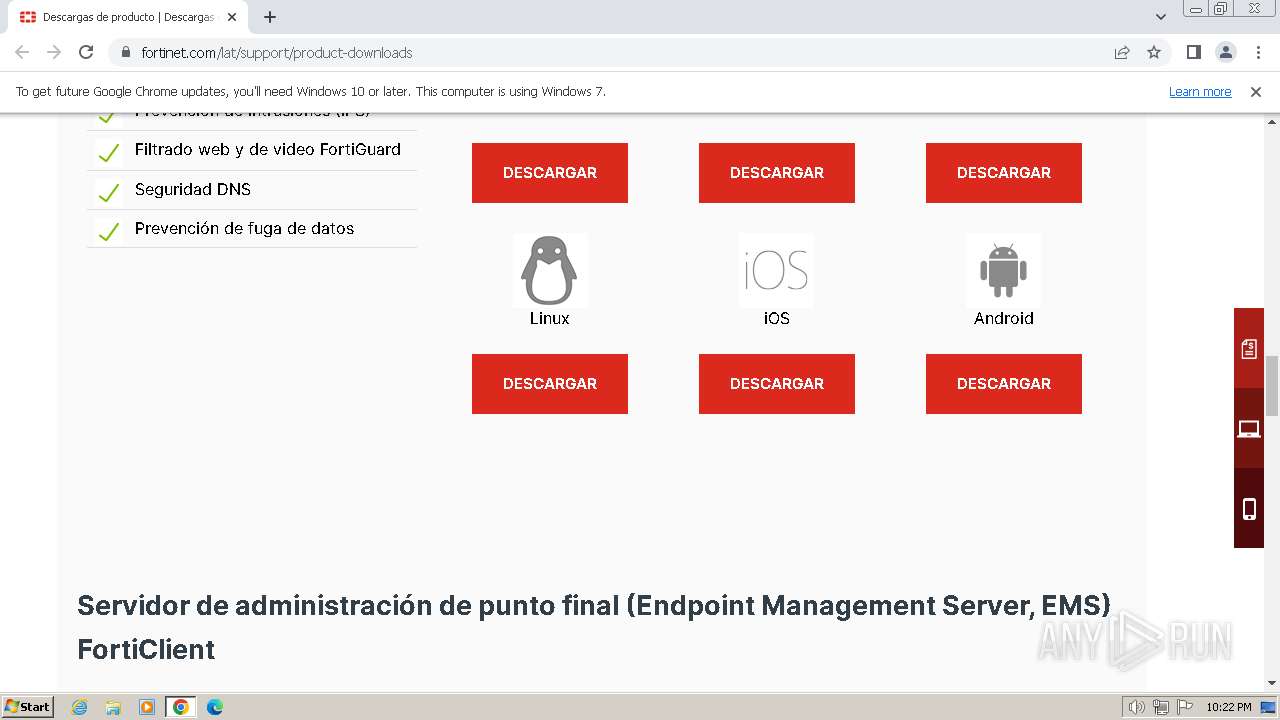Click the Prevención de fuga de datos text

(245, 228)
